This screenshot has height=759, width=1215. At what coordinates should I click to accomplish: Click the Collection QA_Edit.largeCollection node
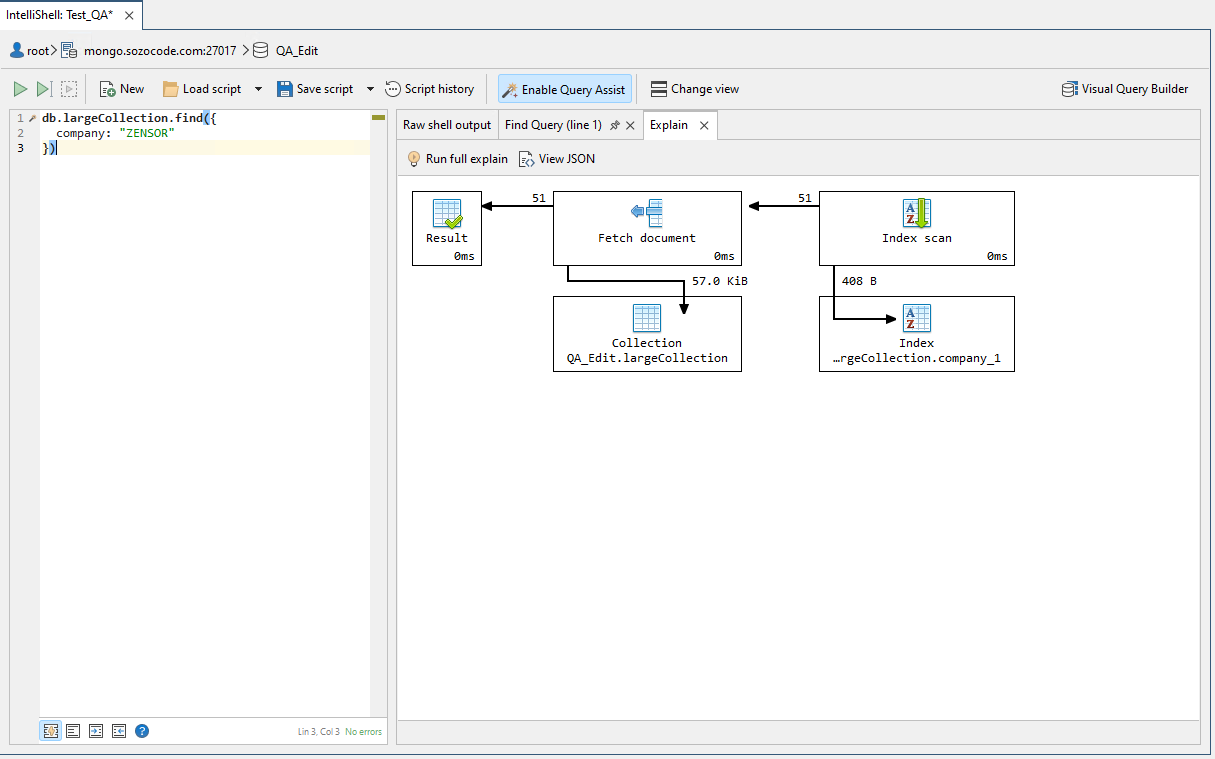(x=647, y=334)
